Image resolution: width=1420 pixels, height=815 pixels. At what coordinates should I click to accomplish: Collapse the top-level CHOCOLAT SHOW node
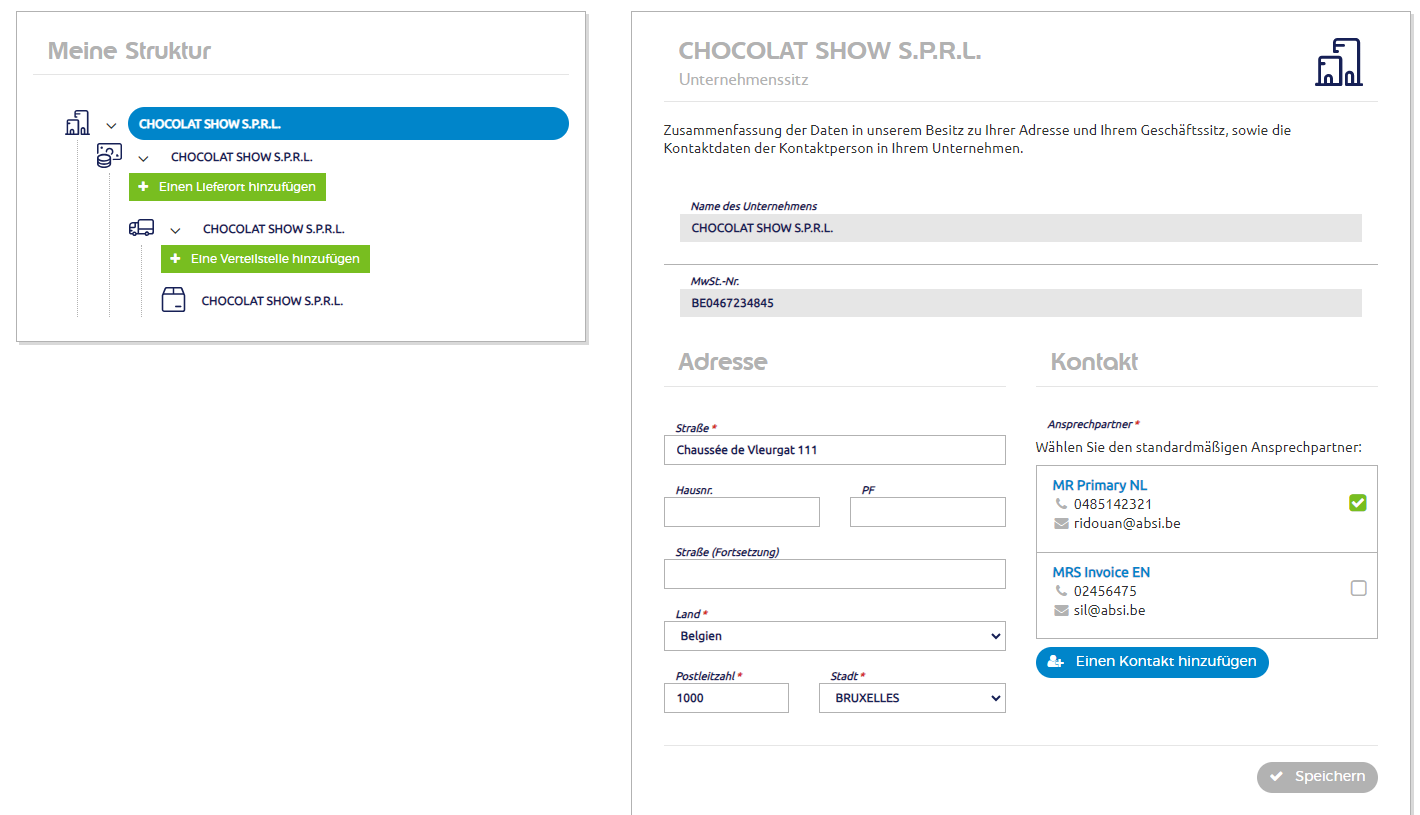point(111,126)
